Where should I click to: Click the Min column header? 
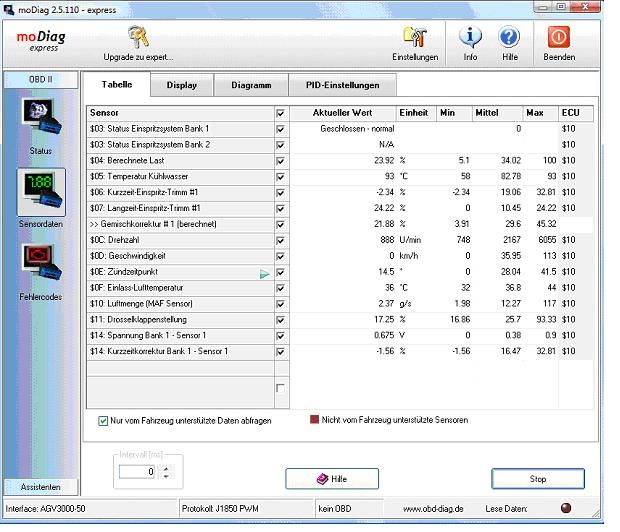tap(454, 113)
